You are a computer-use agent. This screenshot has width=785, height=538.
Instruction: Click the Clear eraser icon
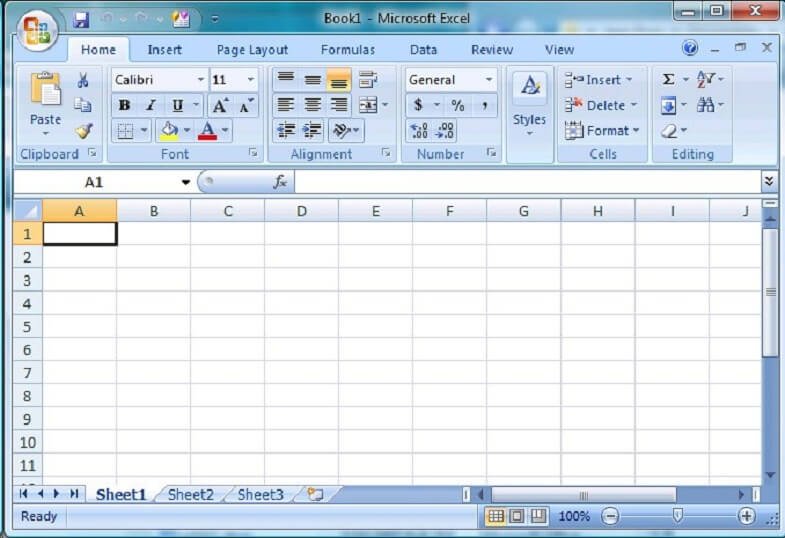pyautogui.click(x=669, y=131)
